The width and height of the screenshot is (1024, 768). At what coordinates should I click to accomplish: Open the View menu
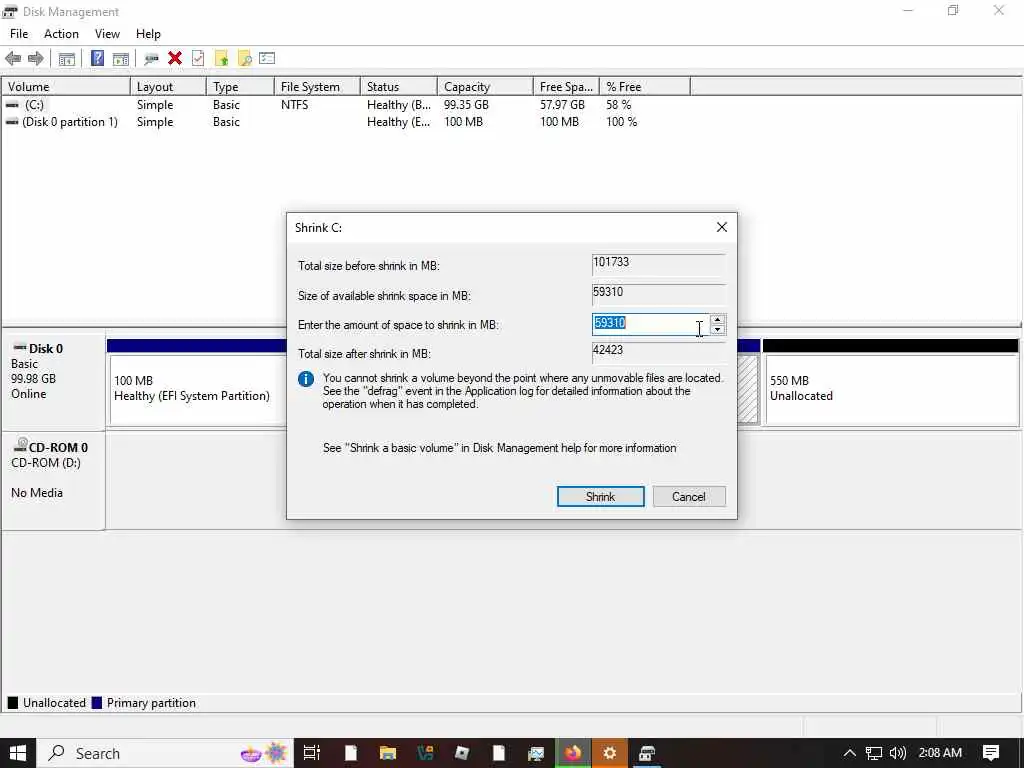pos(107,34)
